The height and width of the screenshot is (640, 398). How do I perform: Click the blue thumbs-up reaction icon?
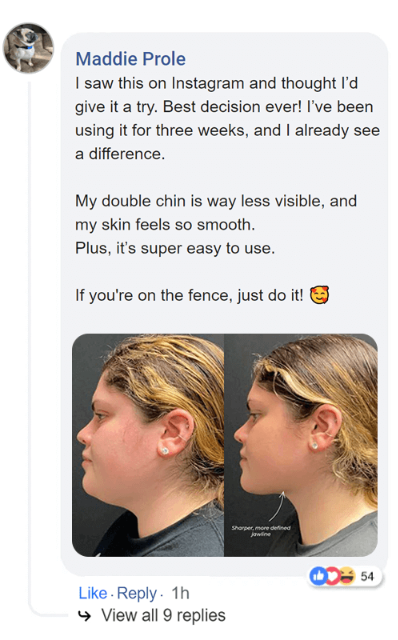click(x=318, y=576)
